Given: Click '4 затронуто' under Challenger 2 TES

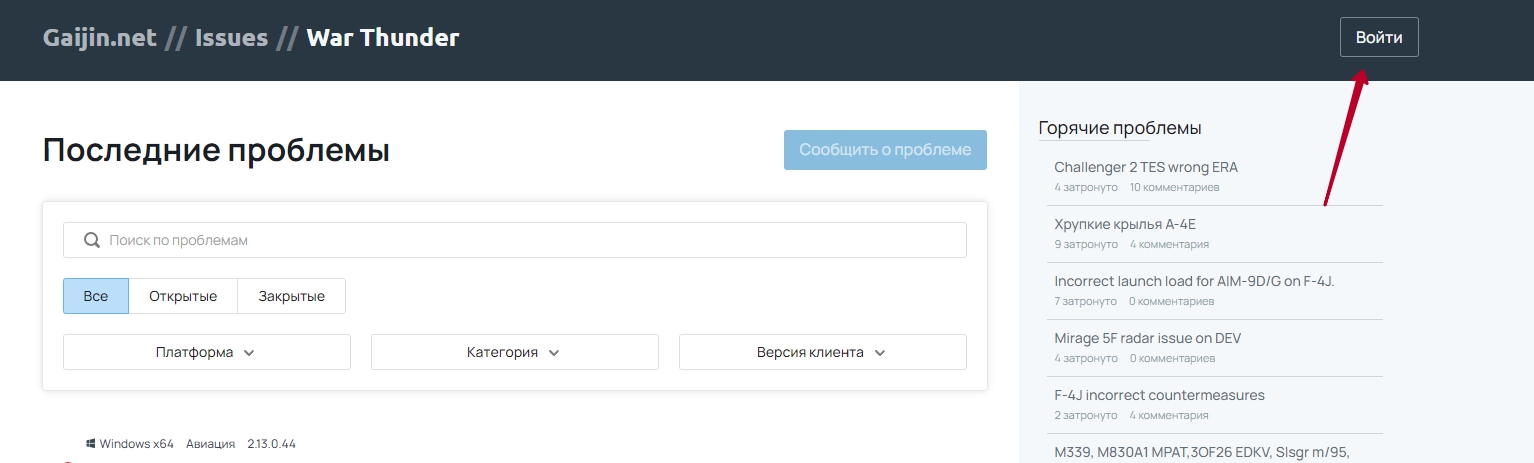Looking at the screenshot, I should click(1086, 187).
